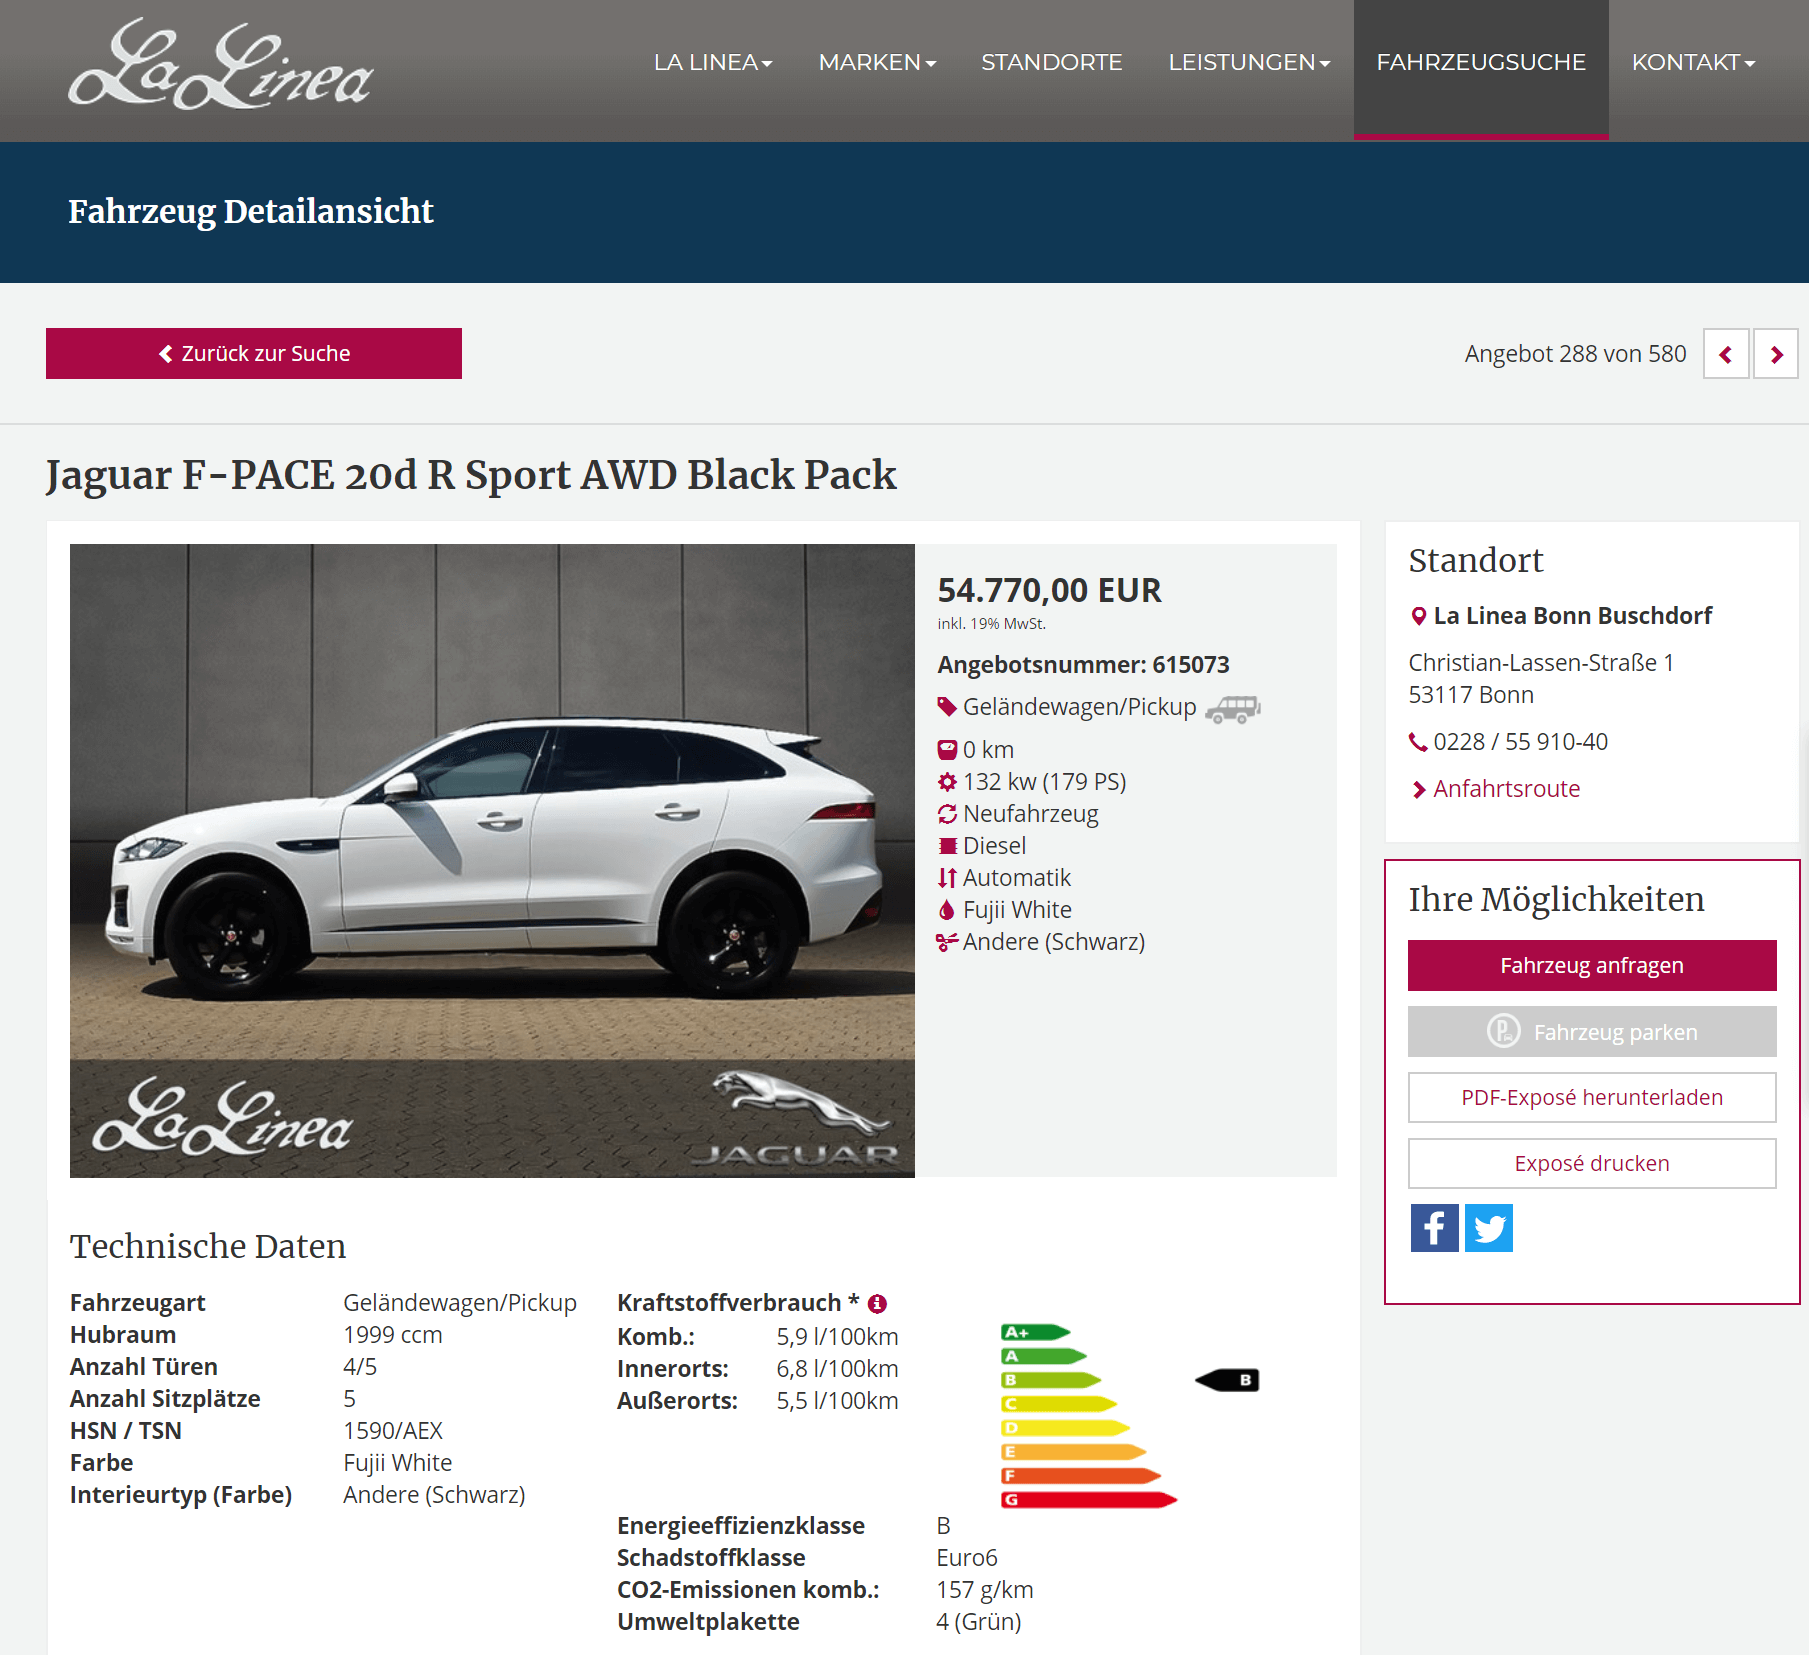Click the red G efficiency bar
This screenshot has width=1809, height=1655.
click(x=1089, y=1500)
